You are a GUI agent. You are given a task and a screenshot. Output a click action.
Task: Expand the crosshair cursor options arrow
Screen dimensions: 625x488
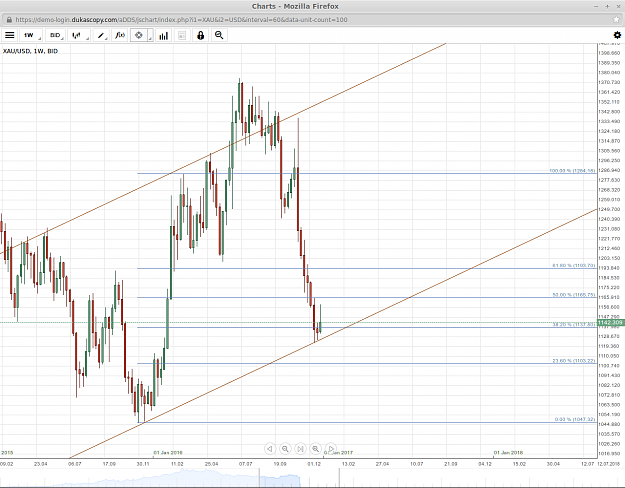tap(150, 35)
